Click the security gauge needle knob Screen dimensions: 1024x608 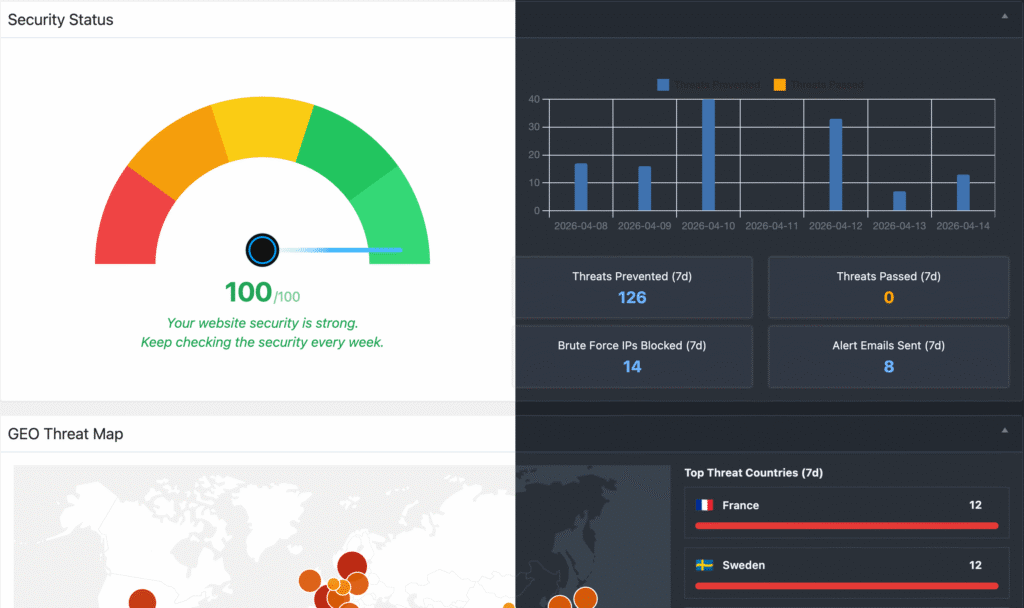coord(262,250)
